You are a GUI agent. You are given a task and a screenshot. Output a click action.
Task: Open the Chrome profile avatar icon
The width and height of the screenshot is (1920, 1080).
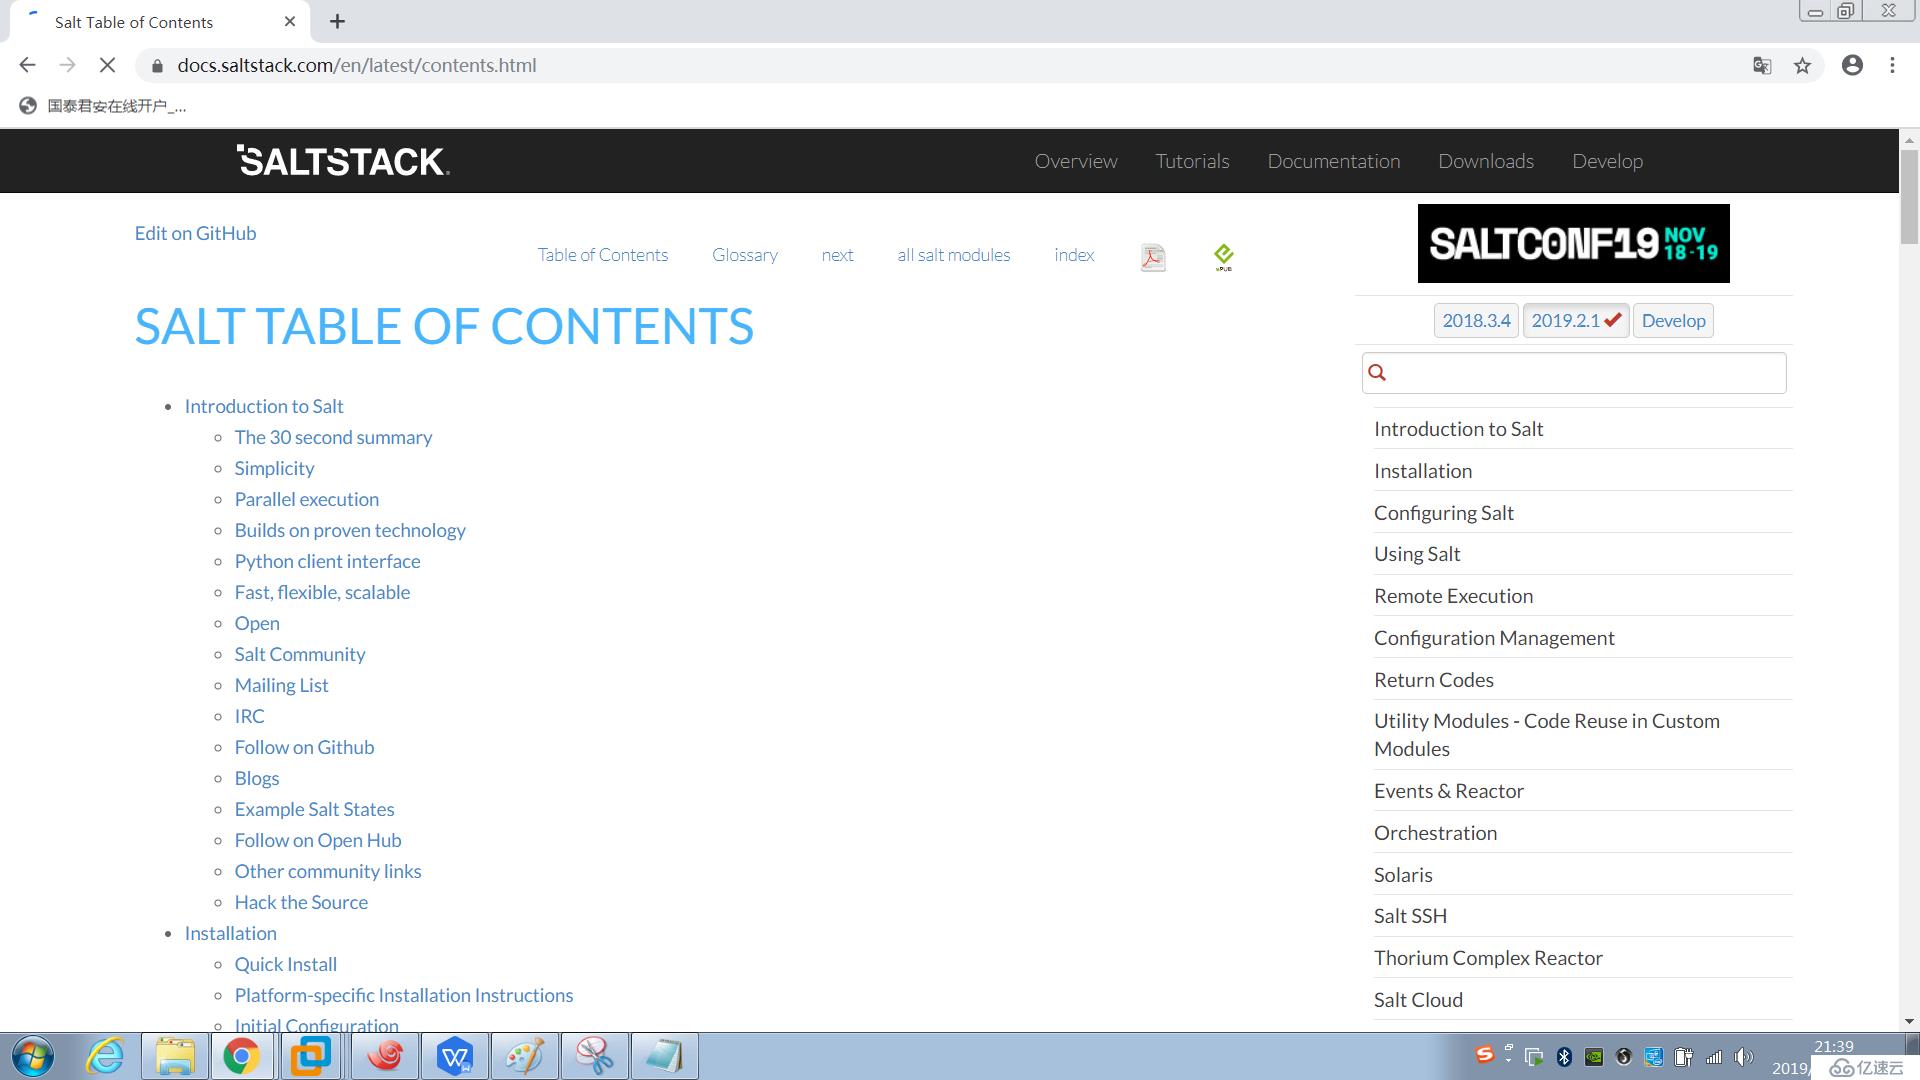click(x=1852, y=65)
